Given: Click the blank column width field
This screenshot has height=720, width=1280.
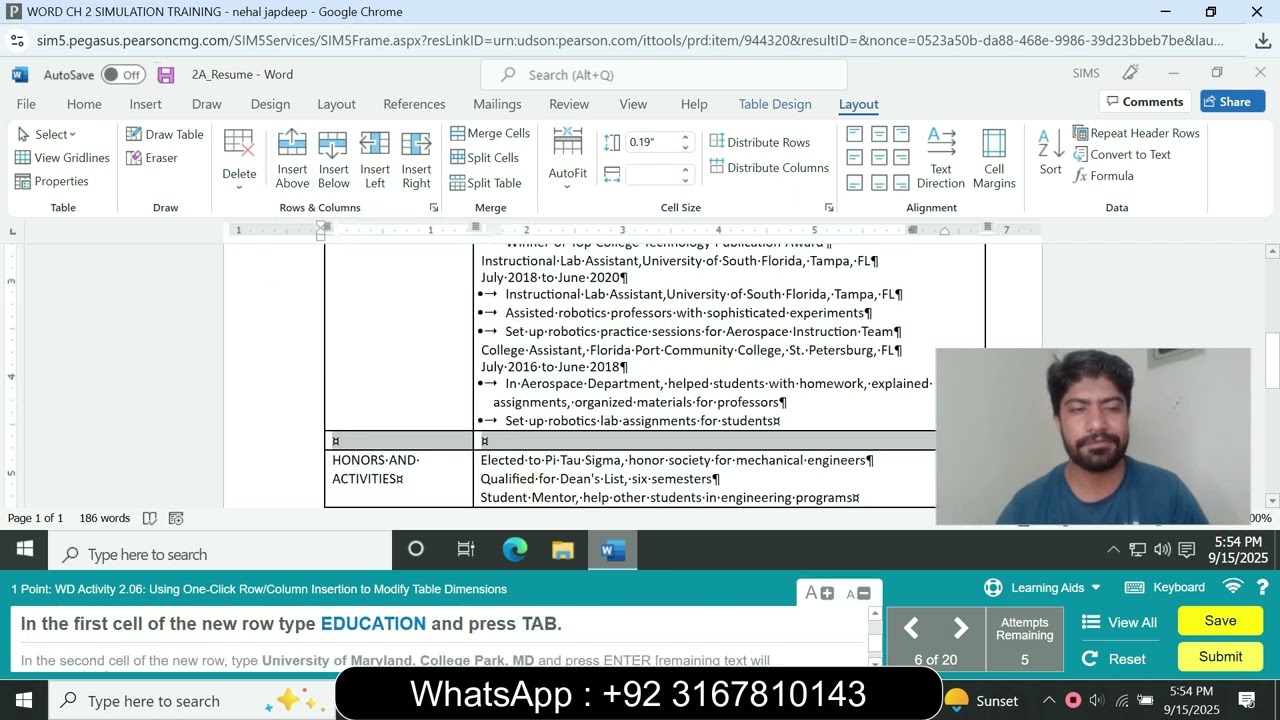Looking at the screenshot, I should tap(651, 174).
